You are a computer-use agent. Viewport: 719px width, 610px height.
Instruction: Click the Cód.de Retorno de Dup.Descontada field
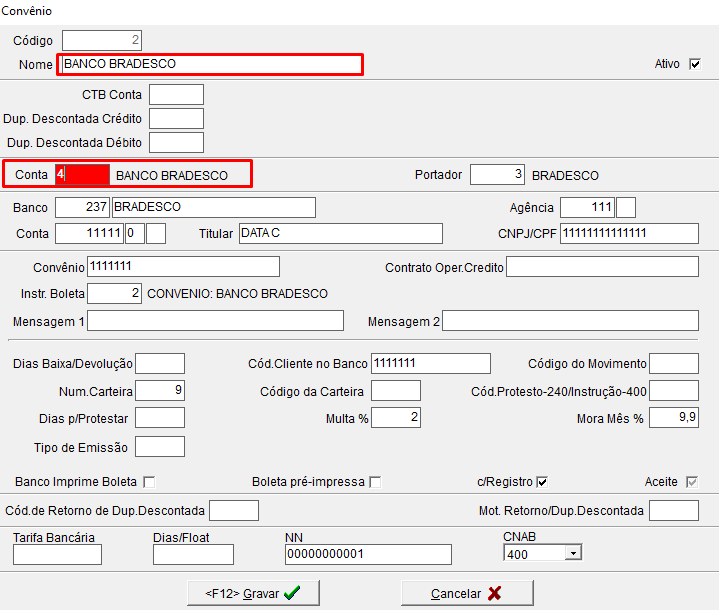234,510
